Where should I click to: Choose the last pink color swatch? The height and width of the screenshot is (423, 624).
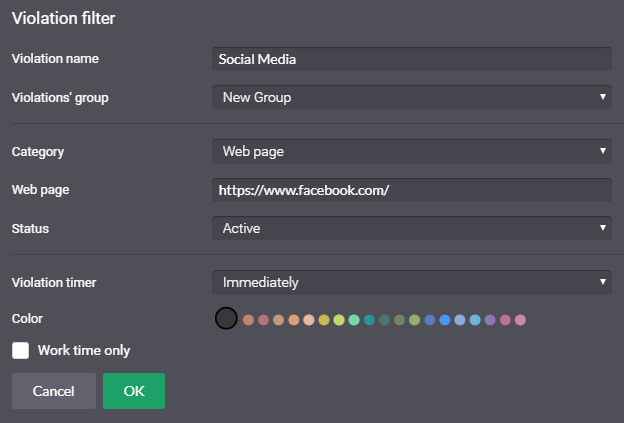click(521, 320)
